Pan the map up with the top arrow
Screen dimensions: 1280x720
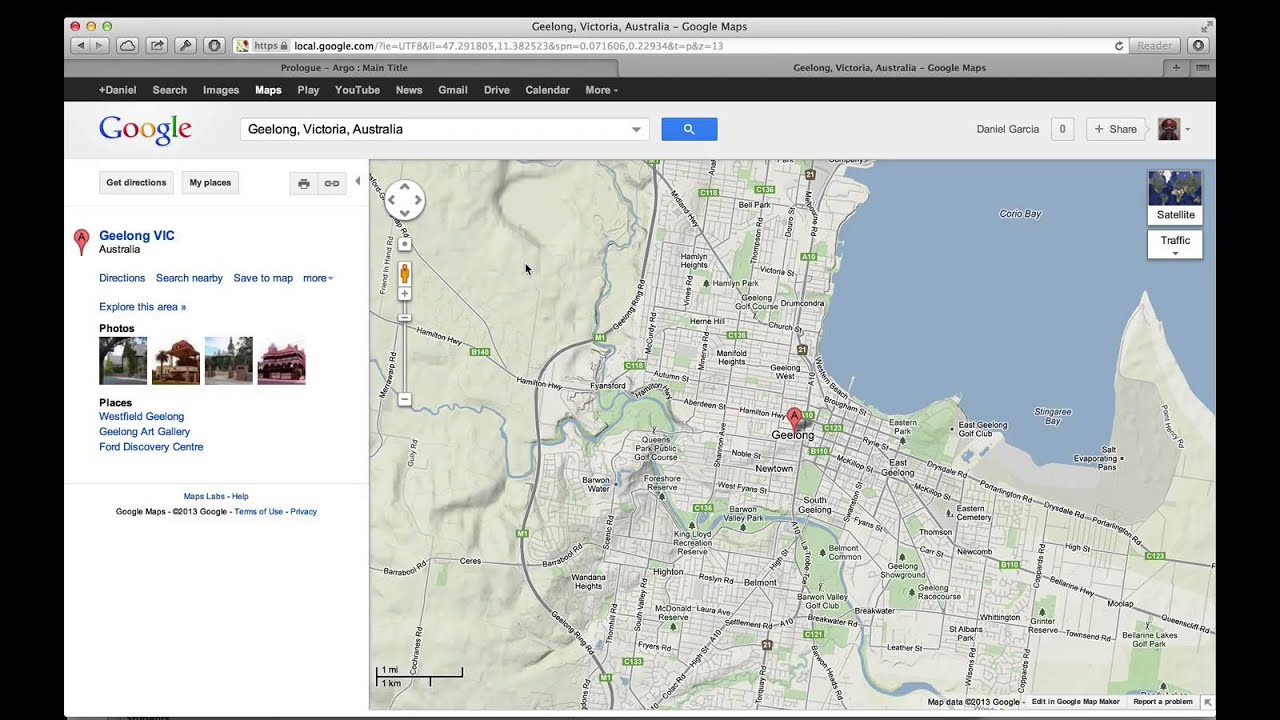[x=405, y=187]
